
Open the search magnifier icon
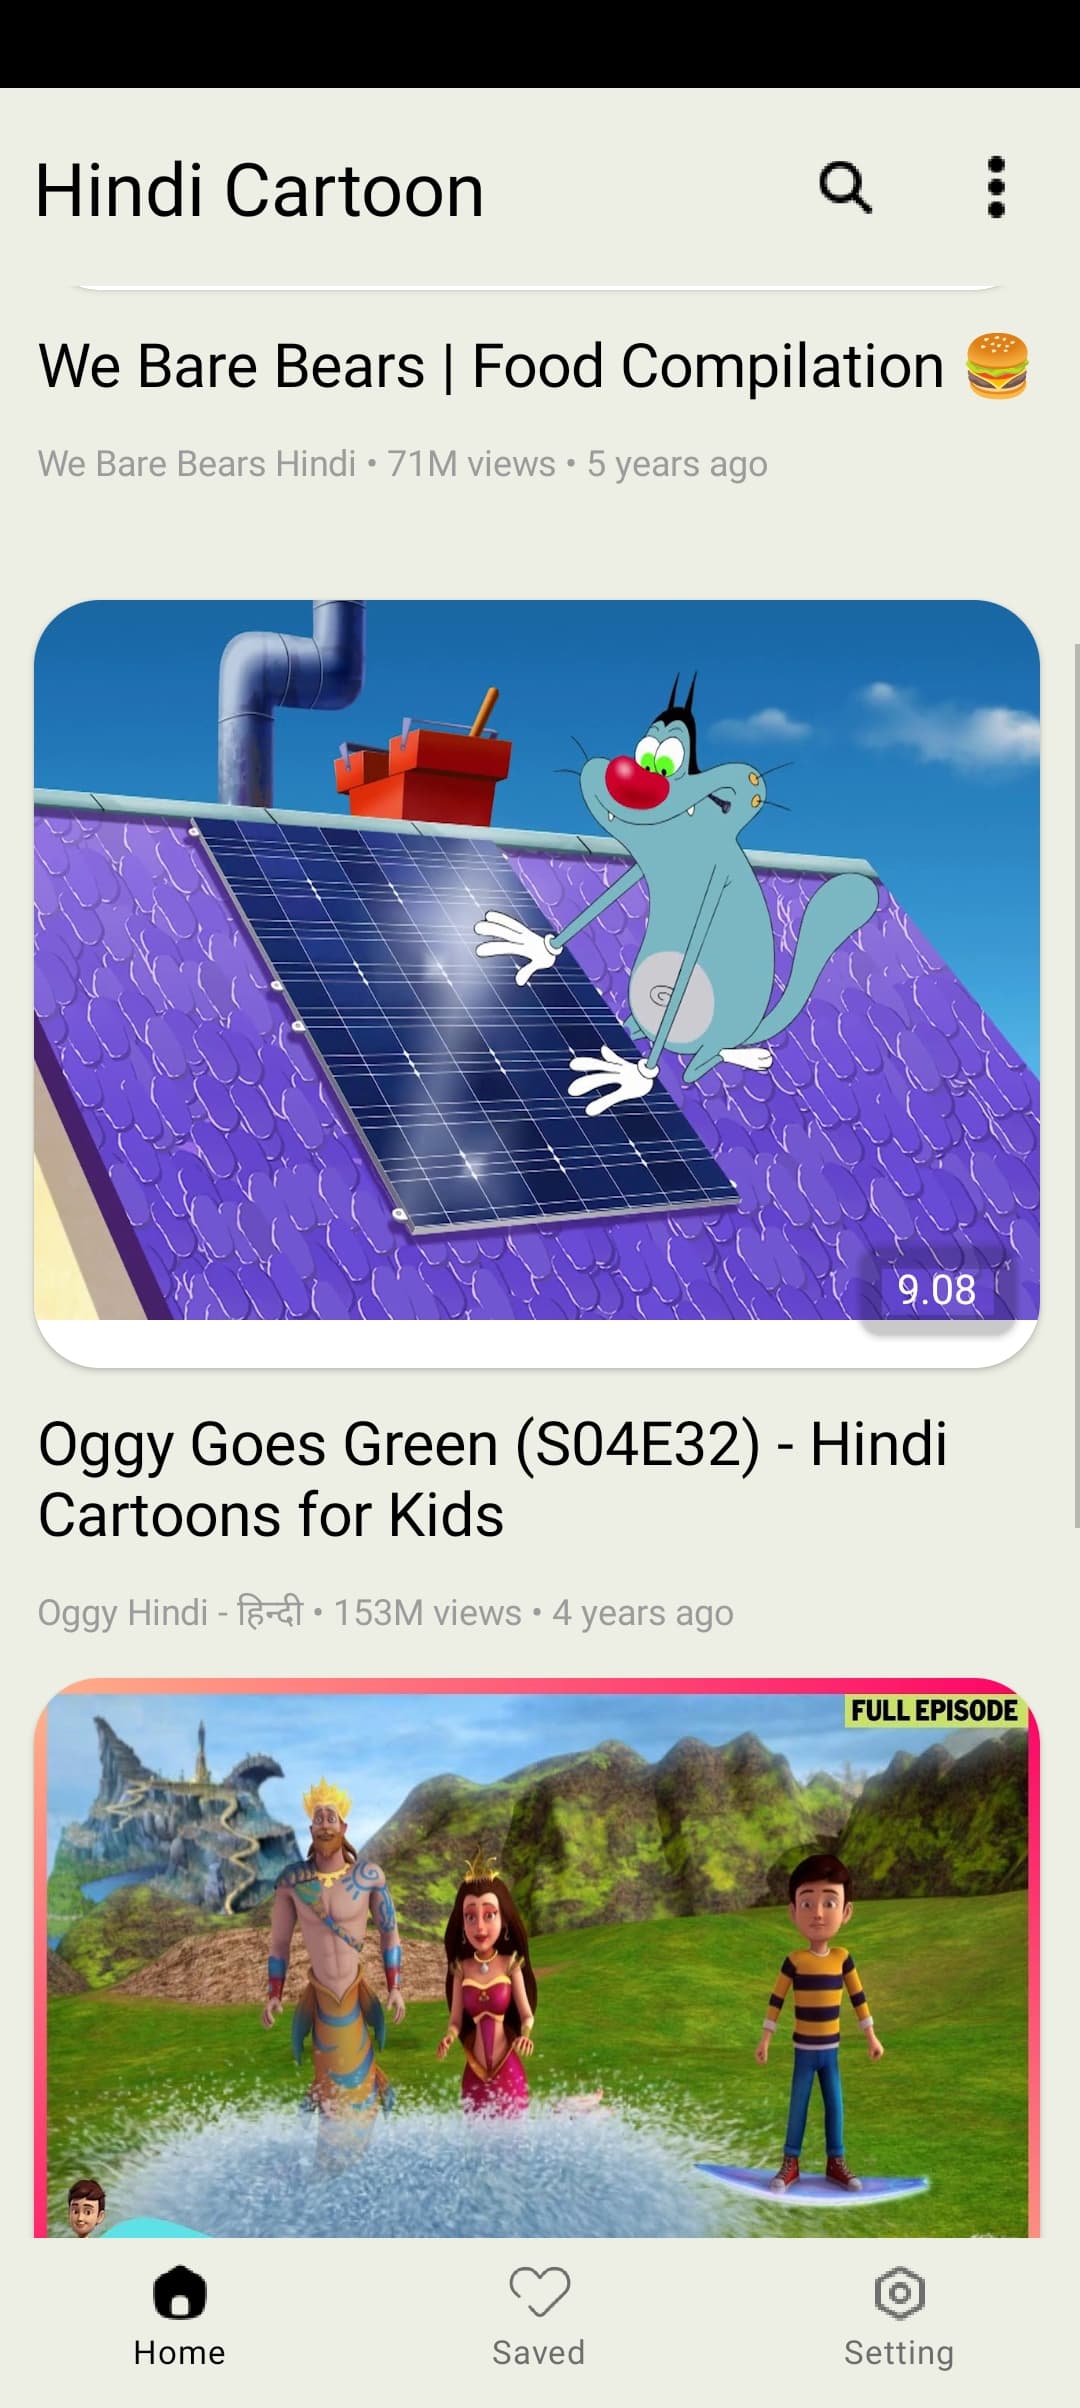coord(845,188)
